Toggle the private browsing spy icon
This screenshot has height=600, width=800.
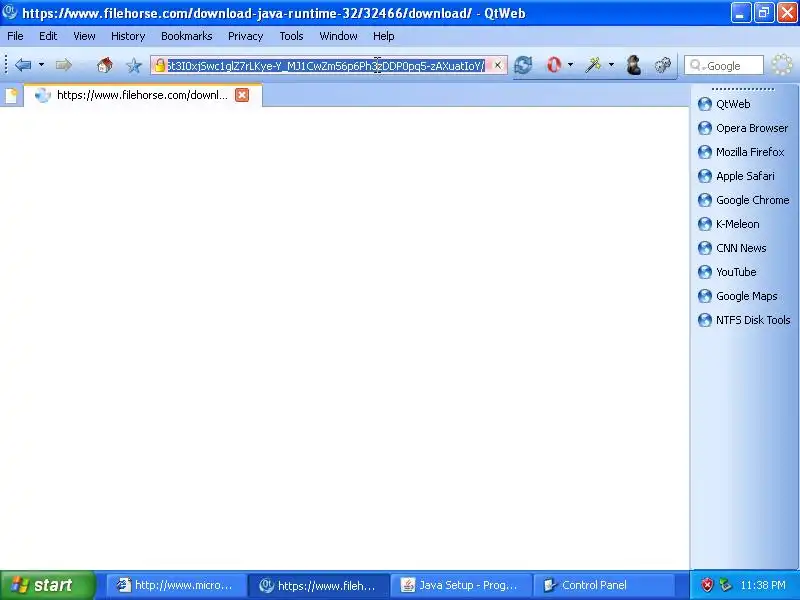click(634, 65)
